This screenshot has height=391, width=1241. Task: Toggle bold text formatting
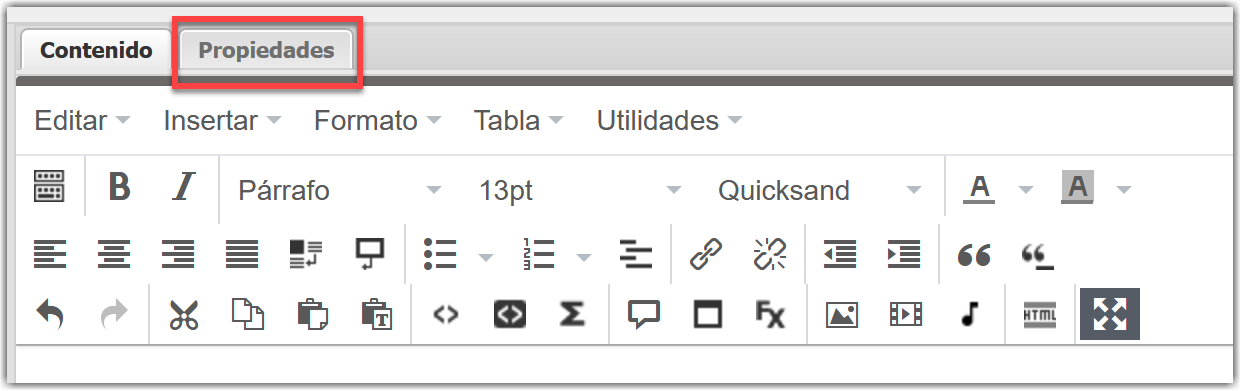120,188
